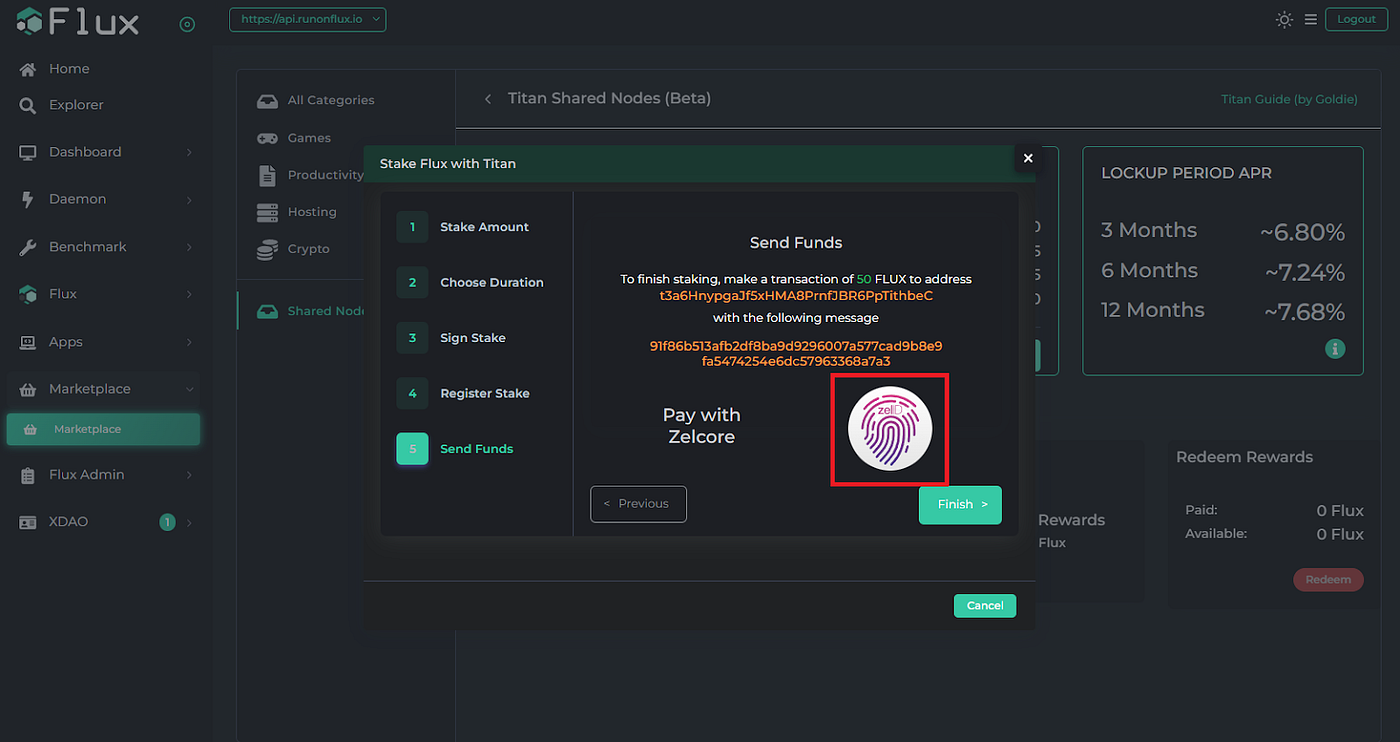Image resolution: width=1400 pixels, height=742 pixels.
Task: Click the Apps laptop icon
Action: tap(28, 342)
